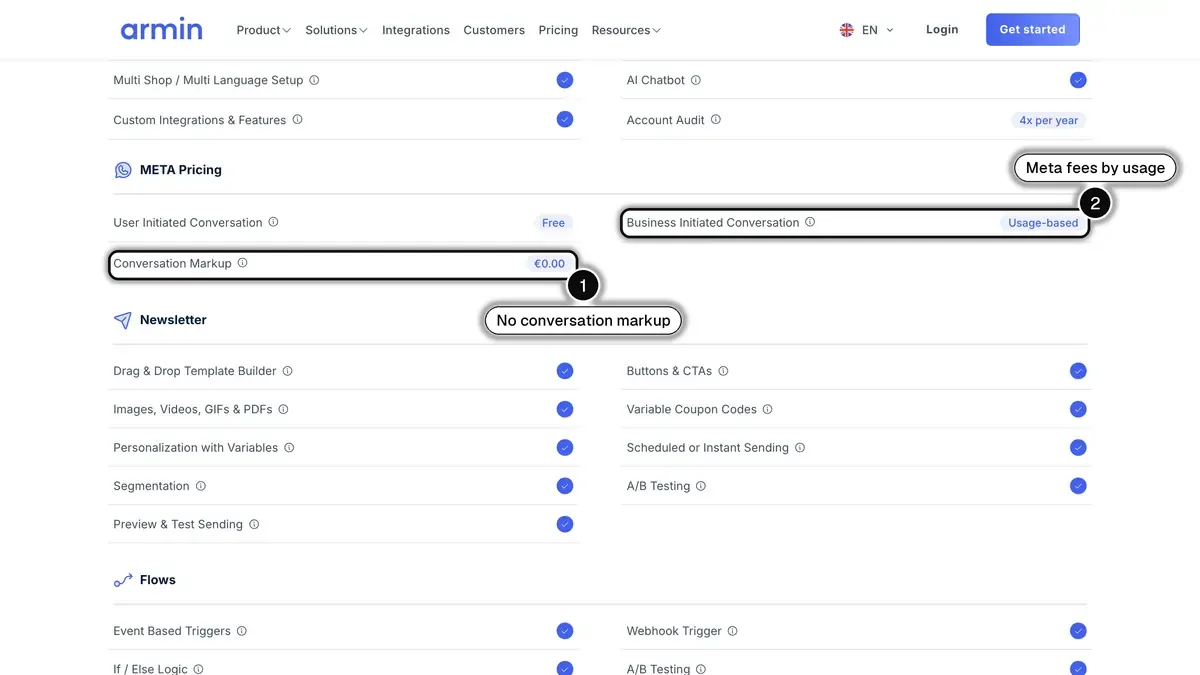Screen dimensions: 1200x675
Task: Click checkmark for Images, Videos, GIFs & PDFs
Action: 565,409
